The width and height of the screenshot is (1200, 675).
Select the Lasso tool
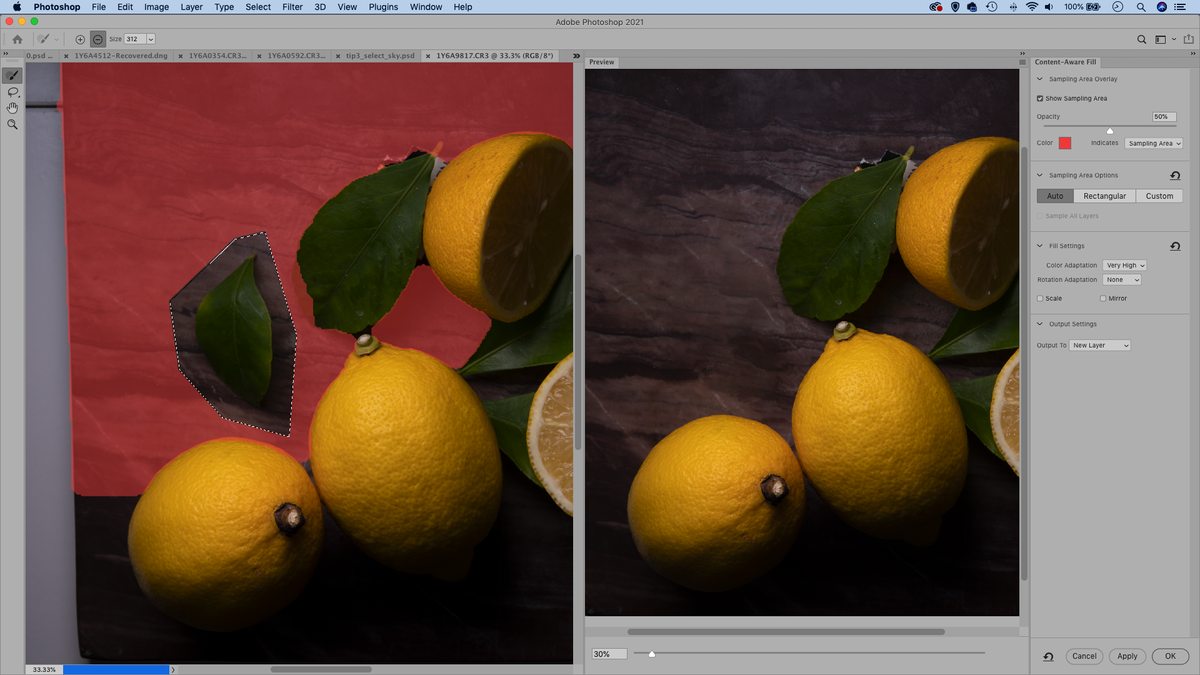click(12, 91)
